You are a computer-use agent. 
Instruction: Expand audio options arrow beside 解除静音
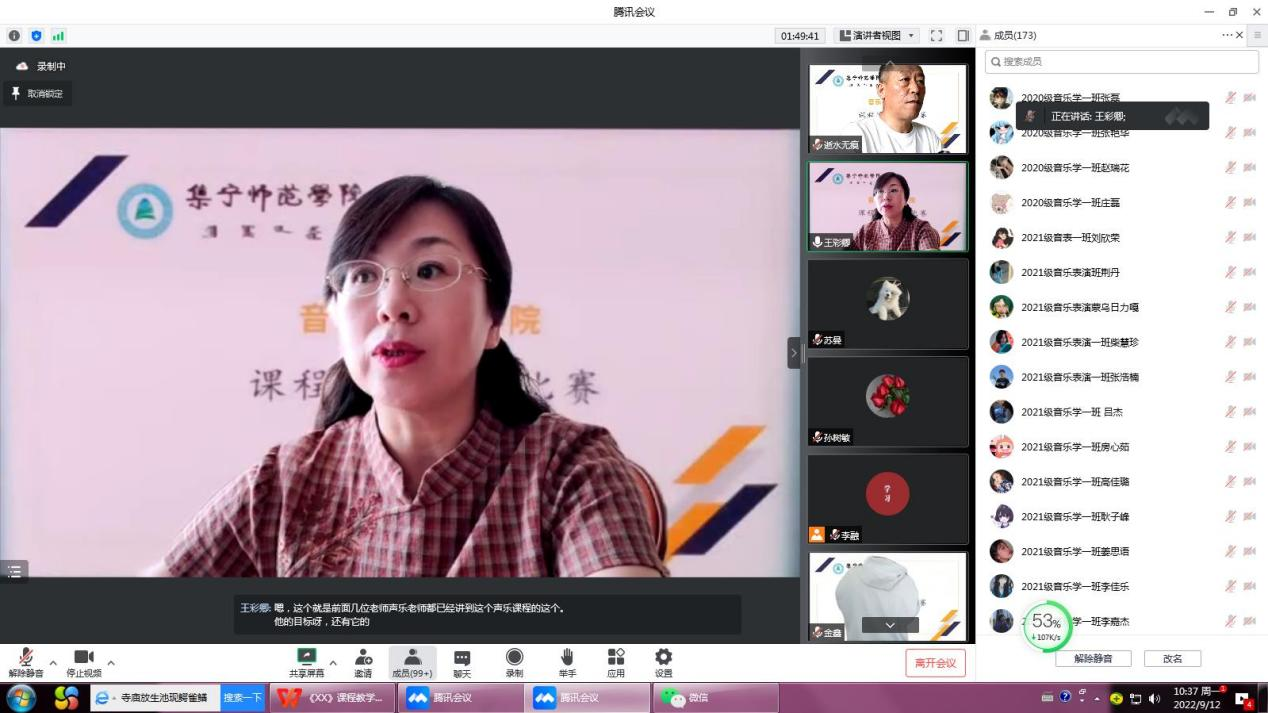(x=53, y=663)
